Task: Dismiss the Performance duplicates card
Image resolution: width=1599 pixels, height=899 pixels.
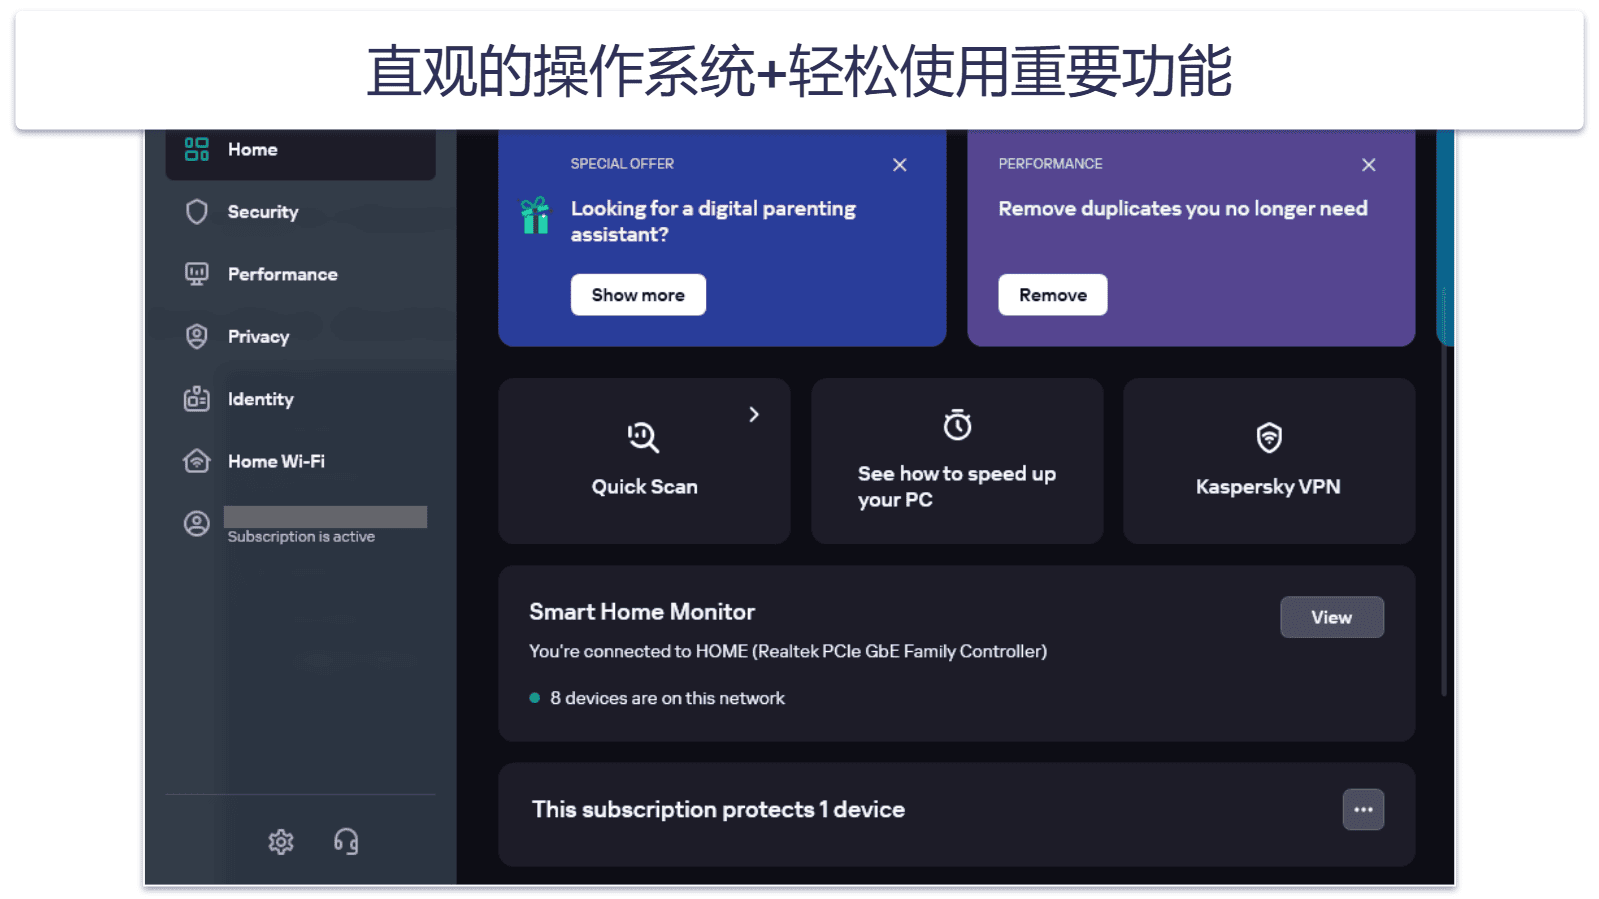Action: pyautogui.click(x=1369, y=165)
